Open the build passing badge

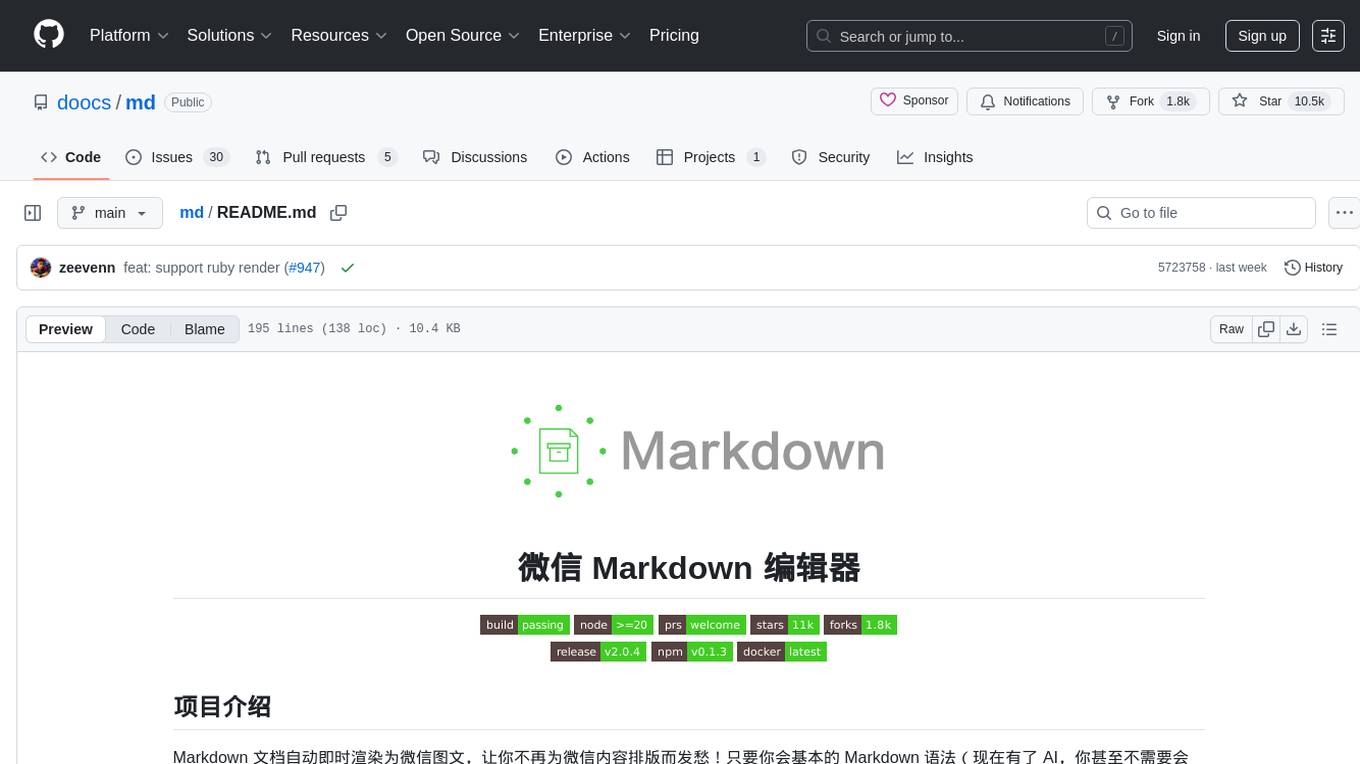point(525,625)
